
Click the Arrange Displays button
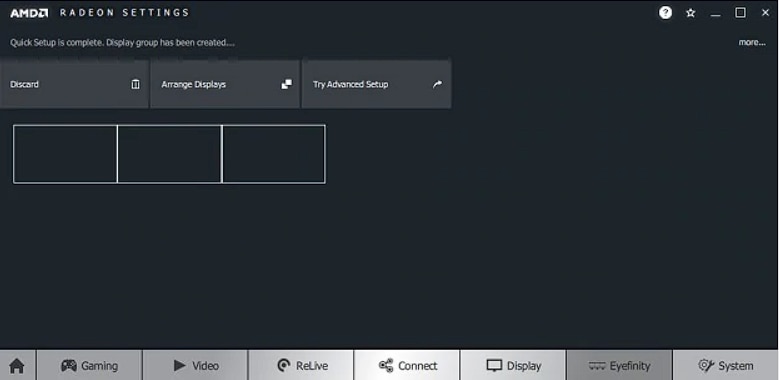click(225, 84)
